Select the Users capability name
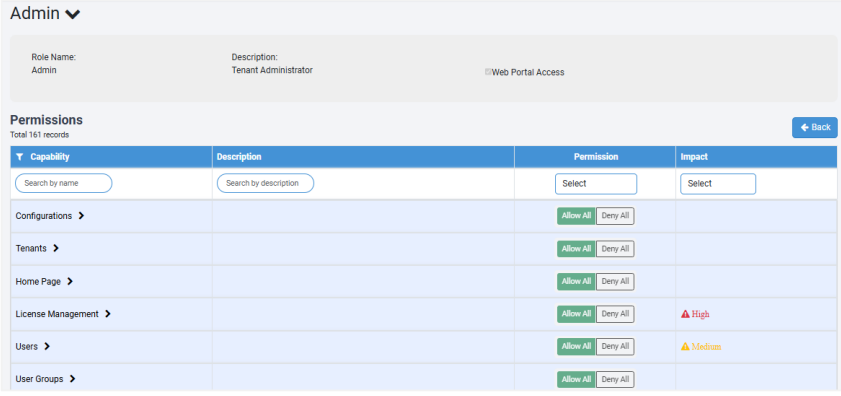841x396 pixels. click(x=27, y=347)
